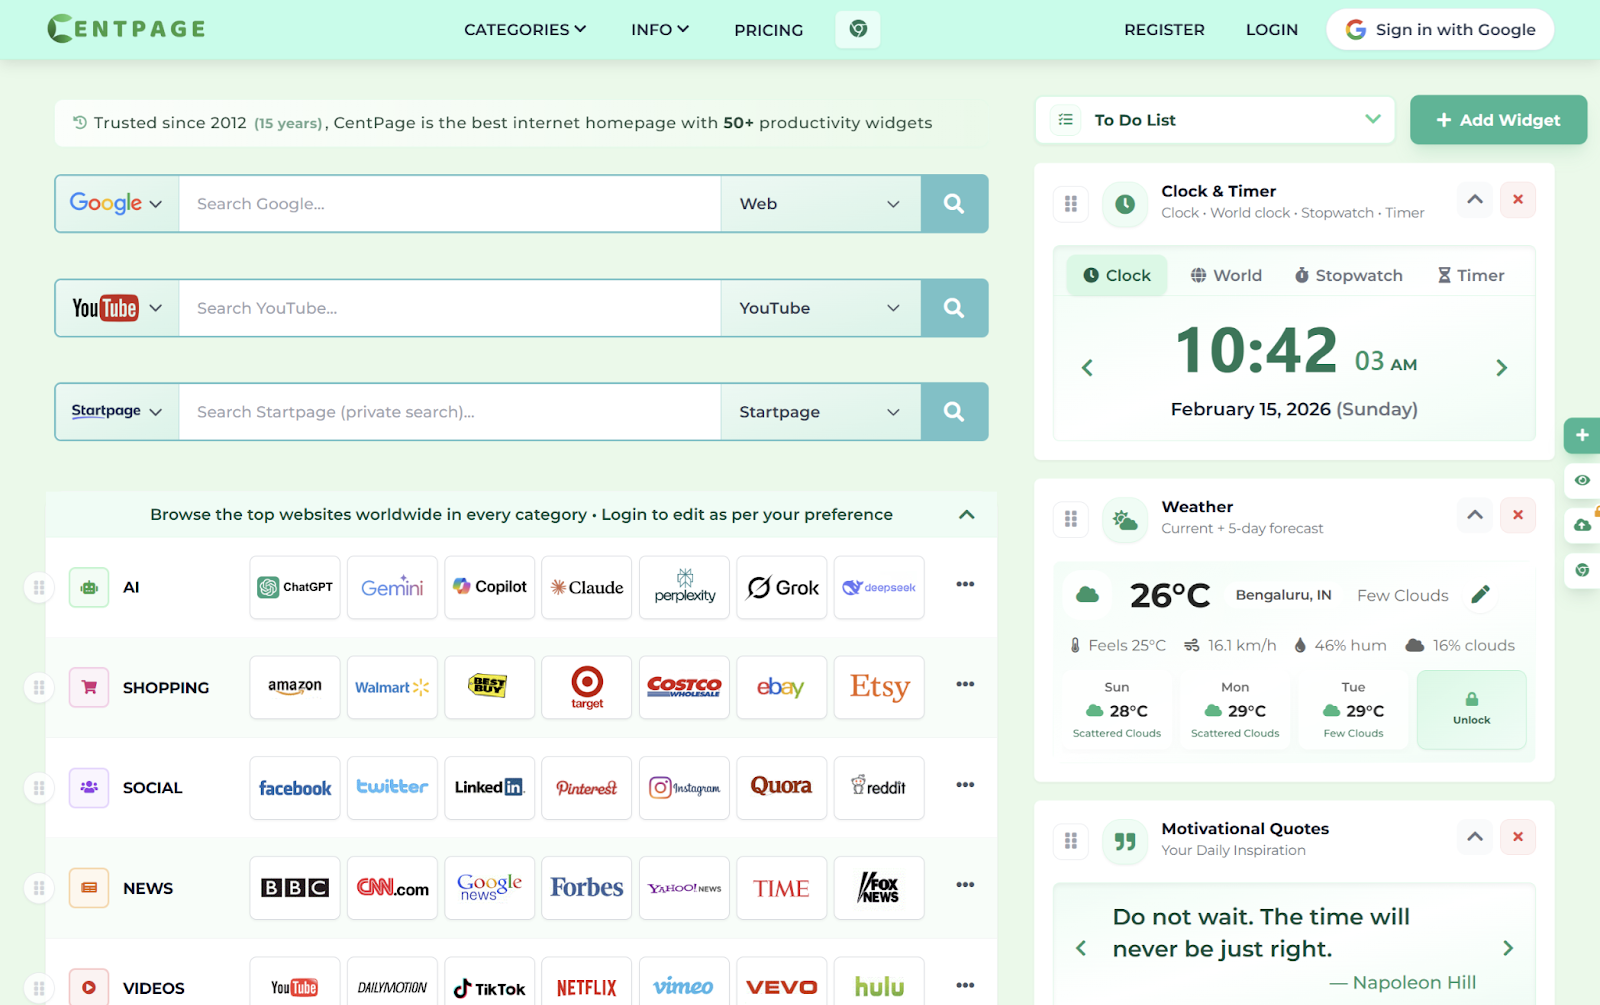The height and width of the screenshot is (1005, 1600).
Task: Click the Chrome extension icon in the header
Action: point(857,29)
